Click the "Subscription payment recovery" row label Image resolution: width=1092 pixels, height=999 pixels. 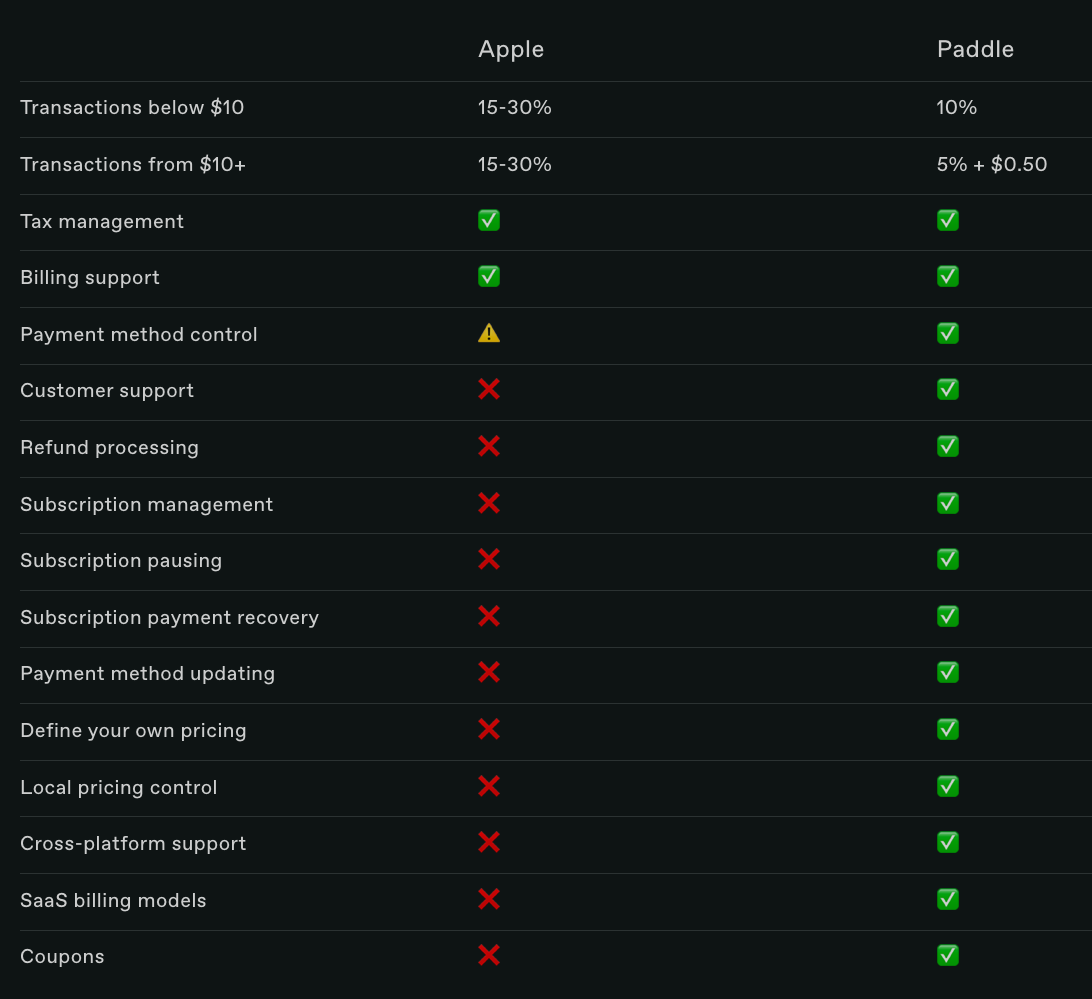click(169, 617)
